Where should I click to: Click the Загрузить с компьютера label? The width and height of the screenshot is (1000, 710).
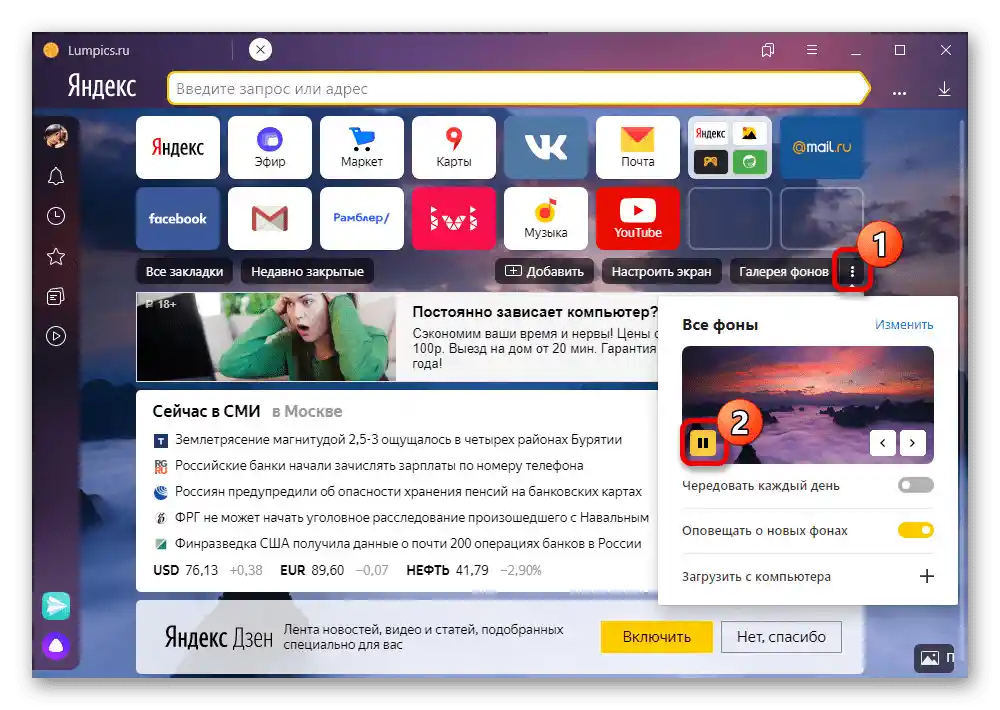point(756,577)
